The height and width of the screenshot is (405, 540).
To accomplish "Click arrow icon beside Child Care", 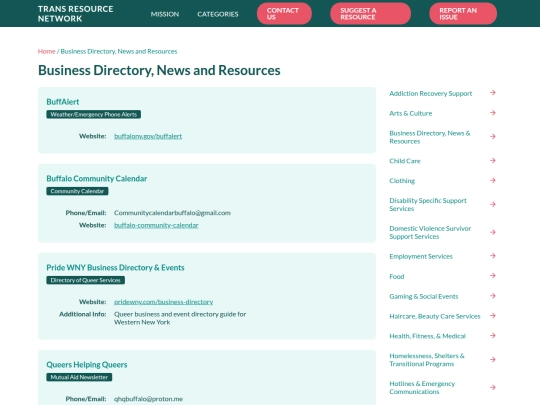I will [x=493, y=160].
